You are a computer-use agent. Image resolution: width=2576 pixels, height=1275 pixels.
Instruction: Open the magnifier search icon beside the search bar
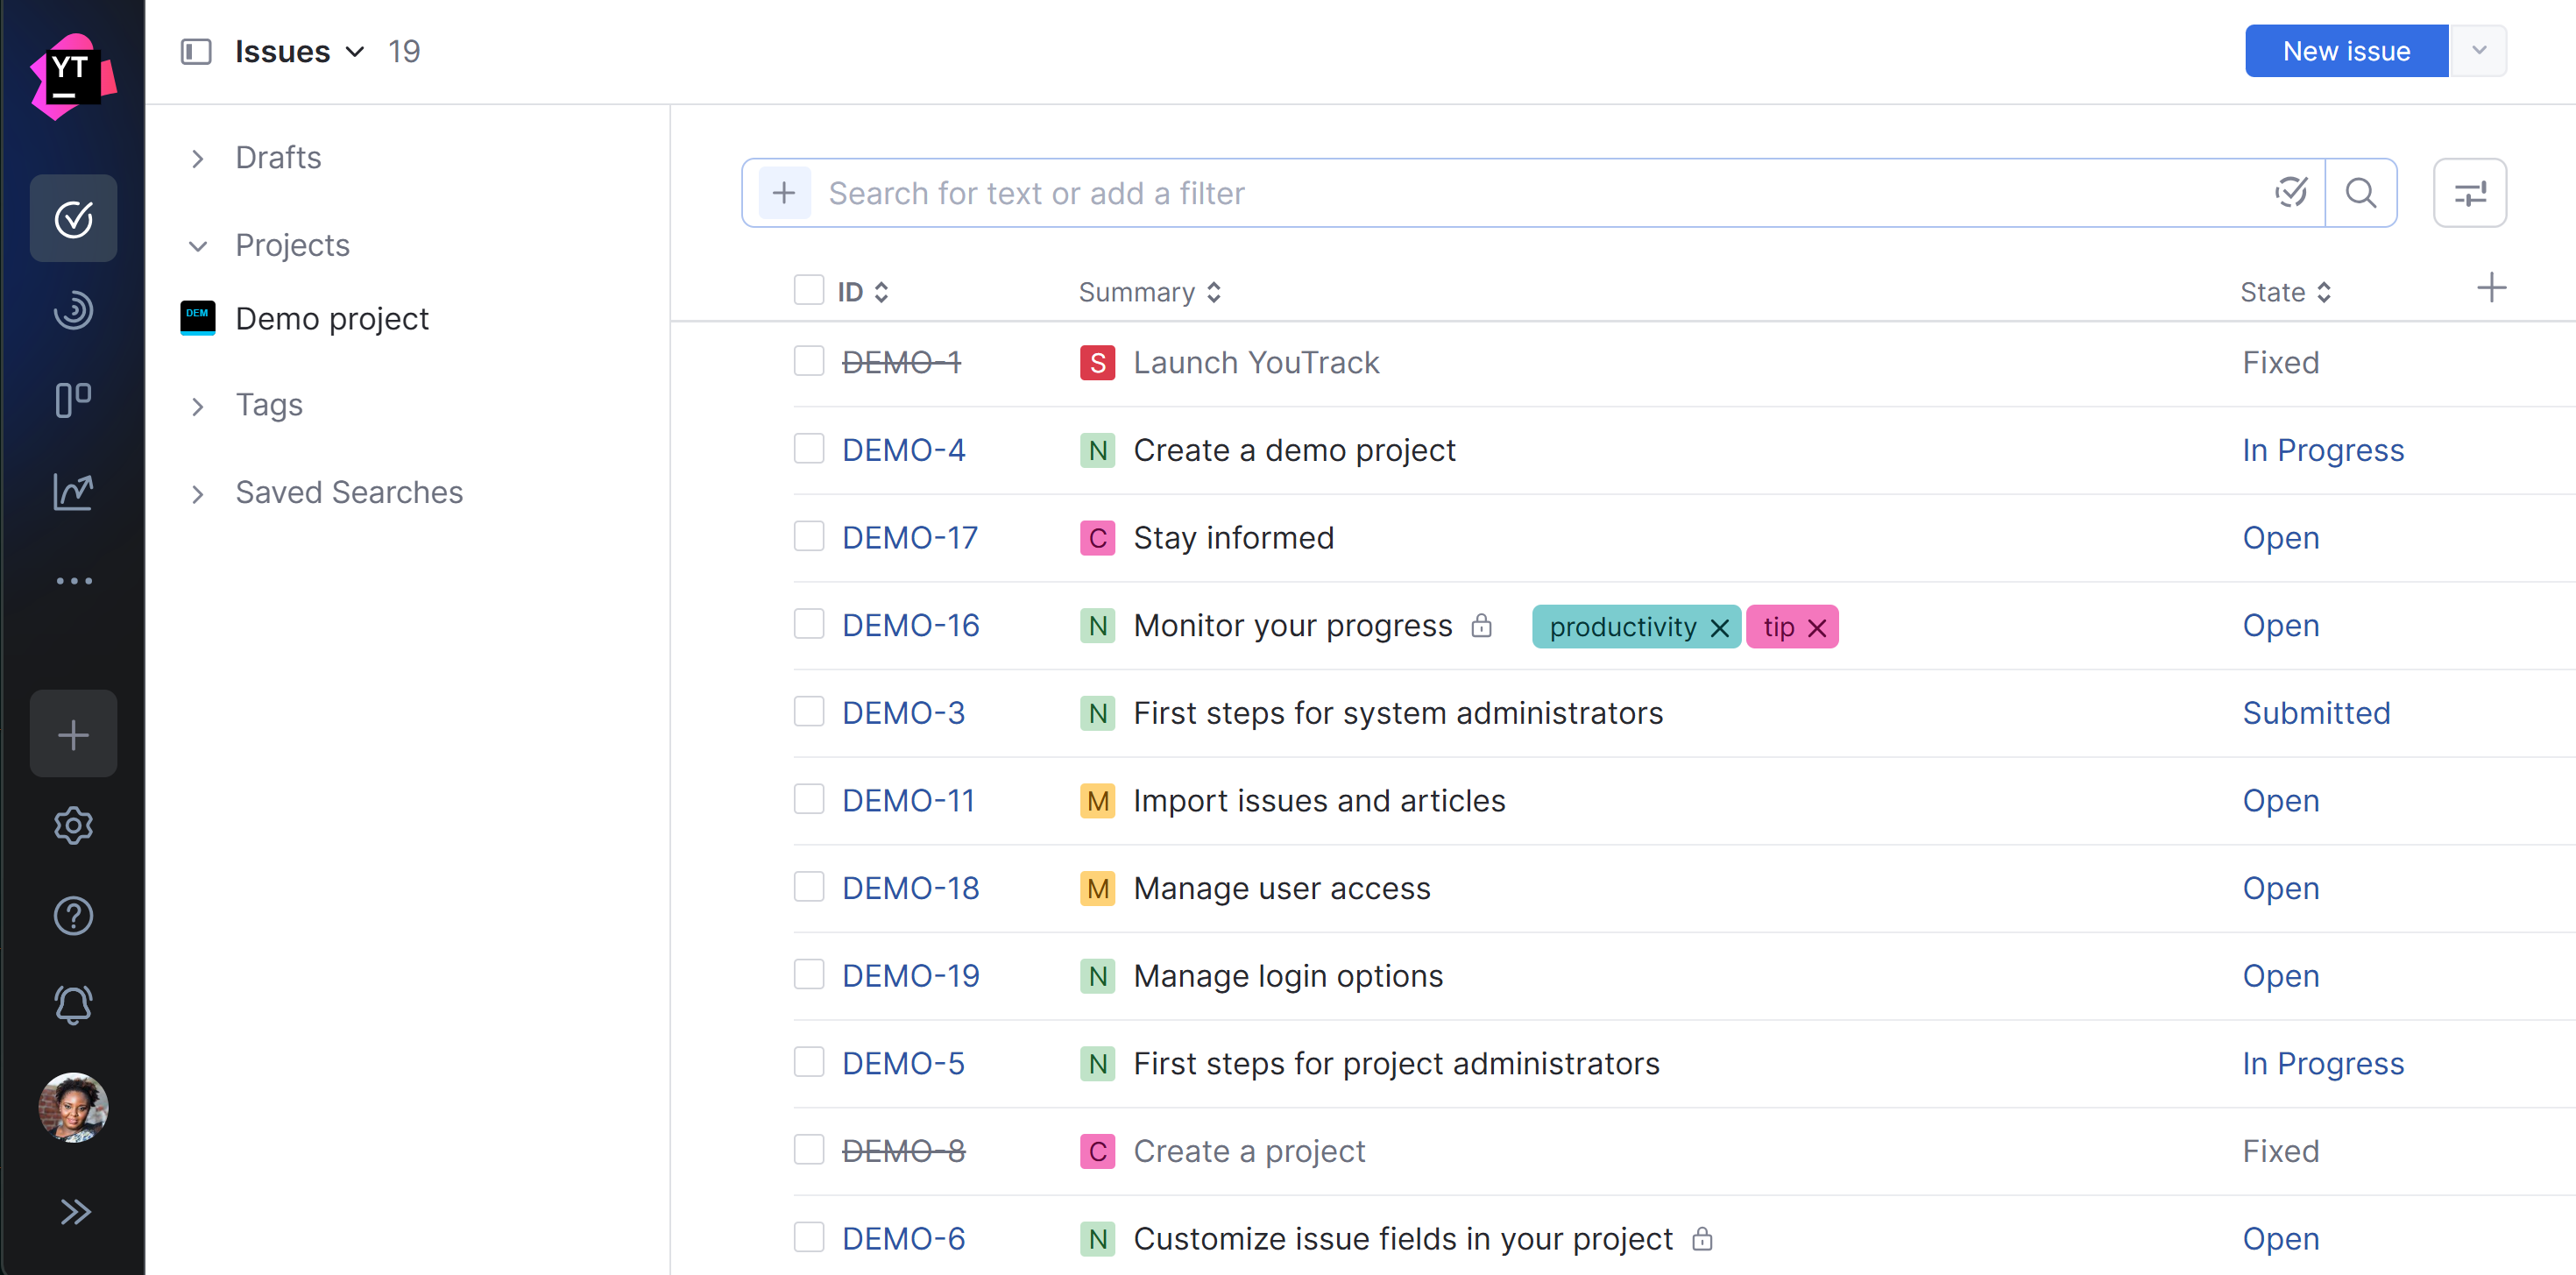2361,192
